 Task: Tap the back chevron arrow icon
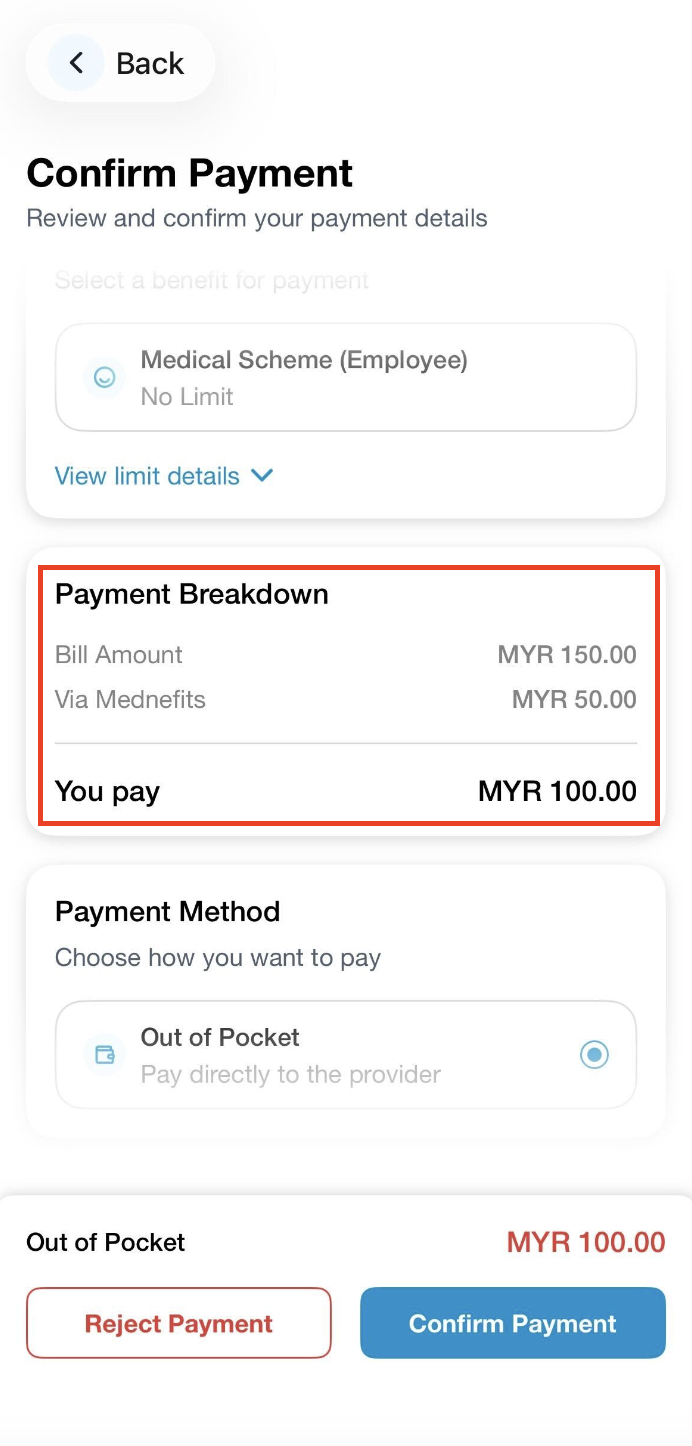tap(76, 63)
